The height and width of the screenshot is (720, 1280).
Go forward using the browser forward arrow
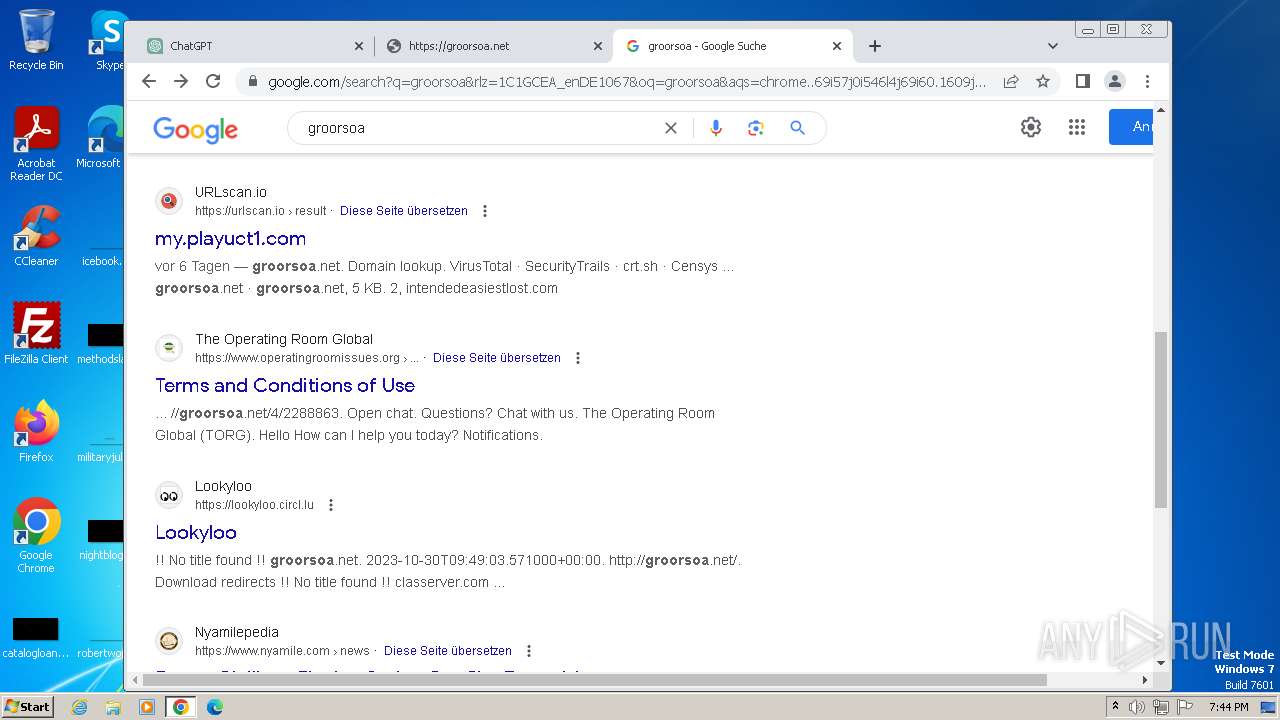(x=181, y=81)
